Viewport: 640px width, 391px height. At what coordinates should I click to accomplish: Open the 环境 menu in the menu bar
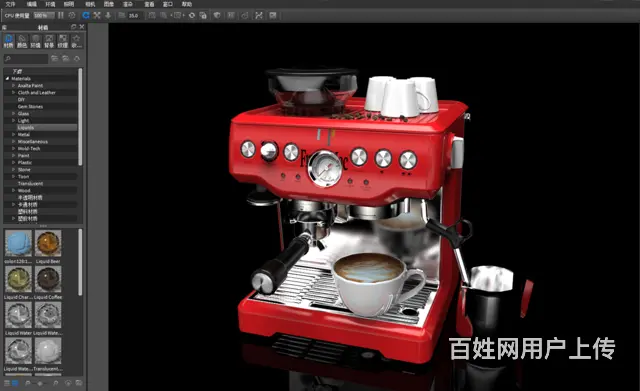coord(50,4)
